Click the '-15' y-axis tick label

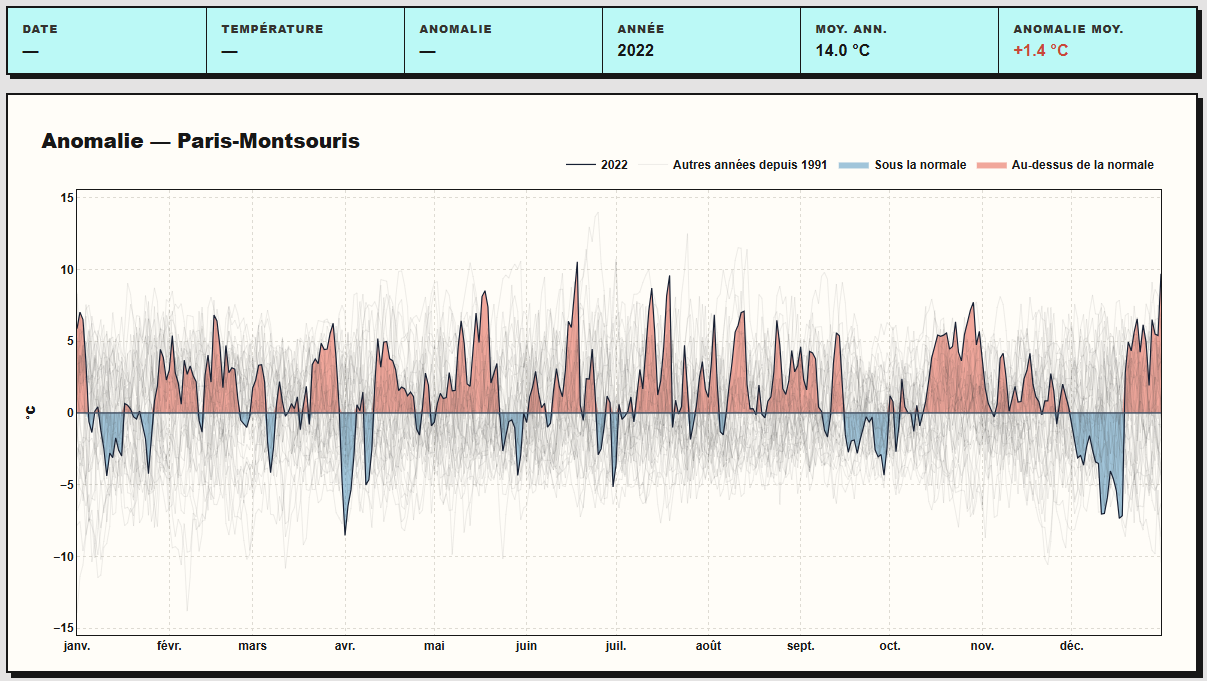[64, 628]
